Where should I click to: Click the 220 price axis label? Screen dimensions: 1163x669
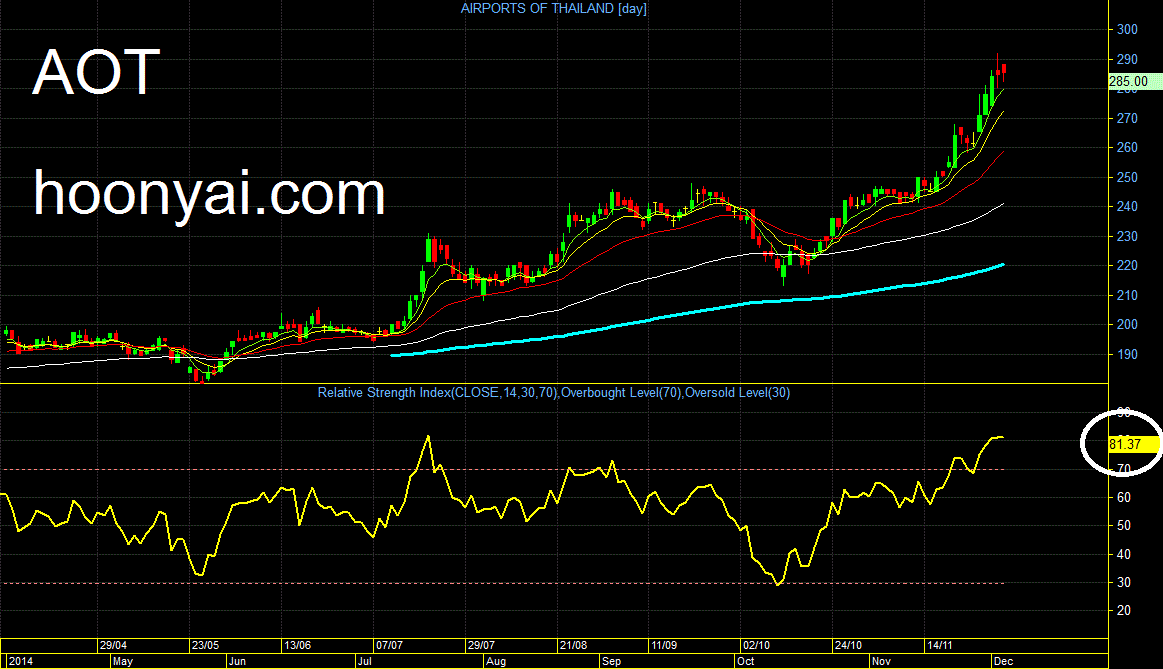click(1127, 266)
